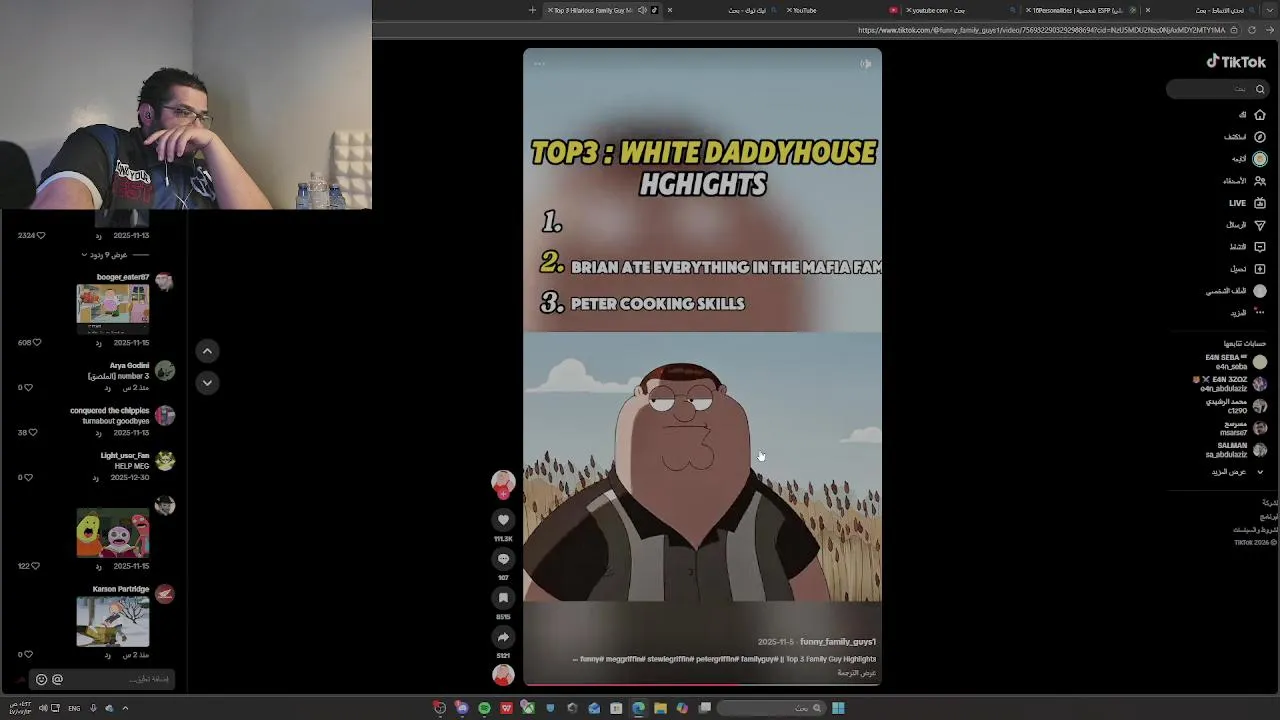Insert mention with @ icon in comment box
1280x720 pixels.
pyautogui.click(x=57, y=679)
